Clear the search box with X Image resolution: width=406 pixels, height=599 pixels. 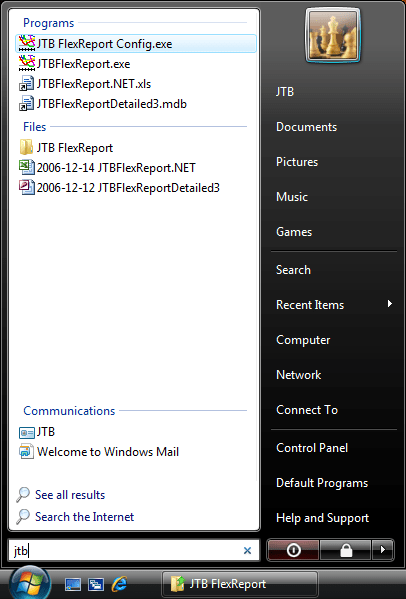tap(247, 550)
